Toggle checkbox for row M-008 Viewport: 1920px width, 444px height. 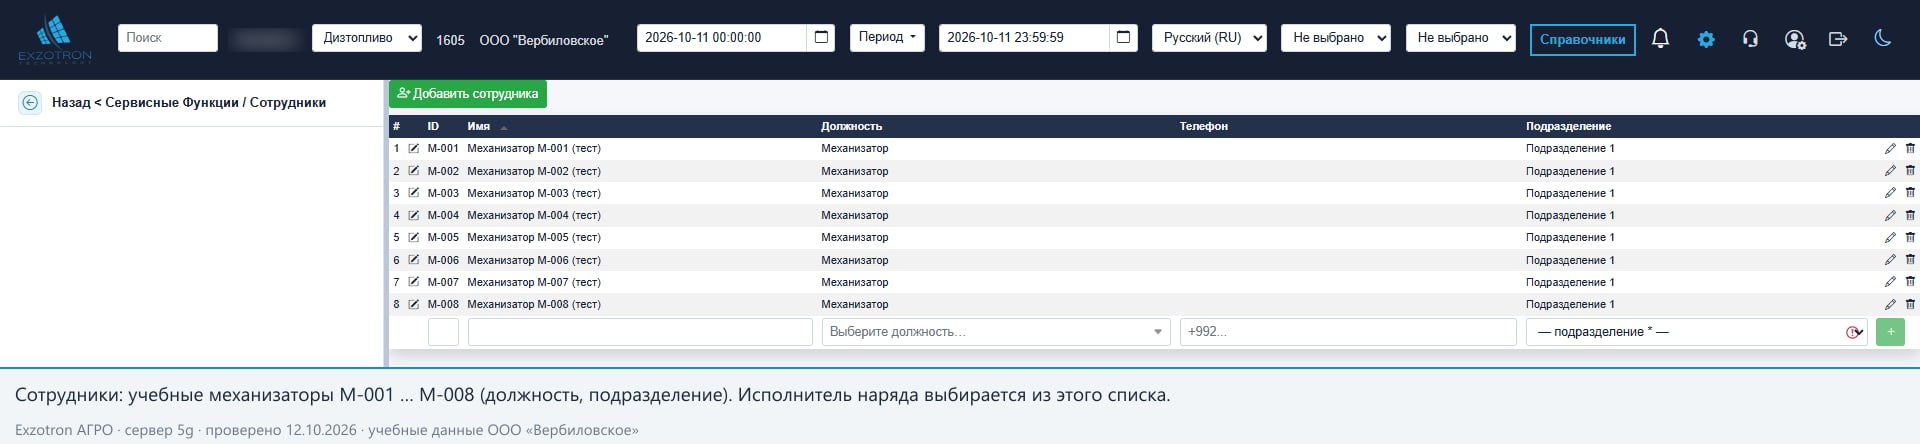coord(414,304)
